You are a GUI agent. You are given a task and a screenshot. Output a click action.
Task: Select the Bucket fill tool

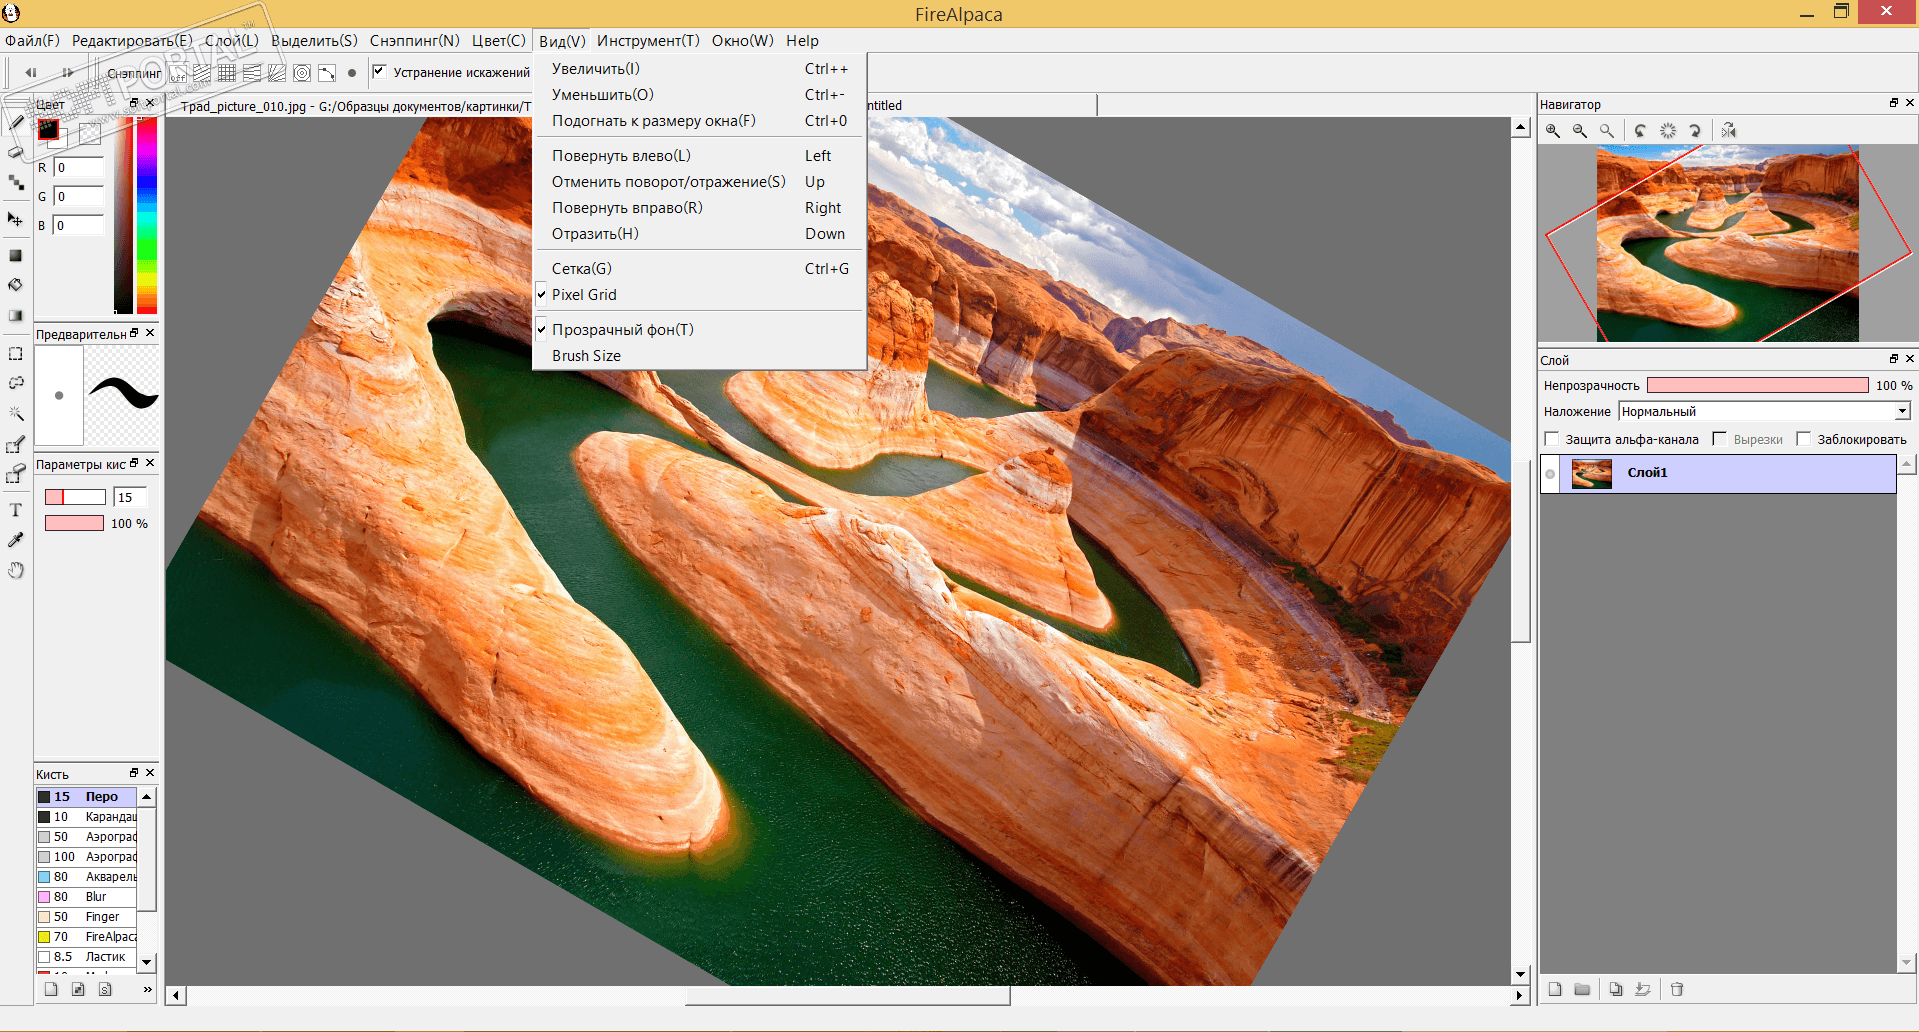tap(16, 285)
